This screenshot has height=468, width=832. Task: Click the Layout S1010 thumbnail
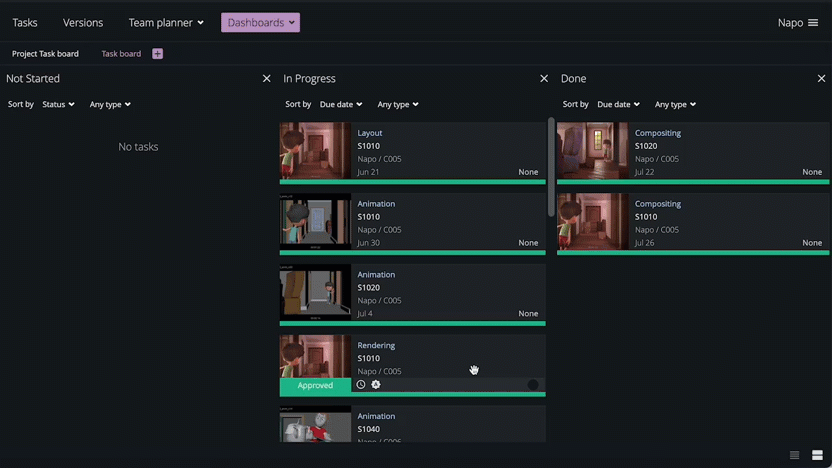(315, 151)
